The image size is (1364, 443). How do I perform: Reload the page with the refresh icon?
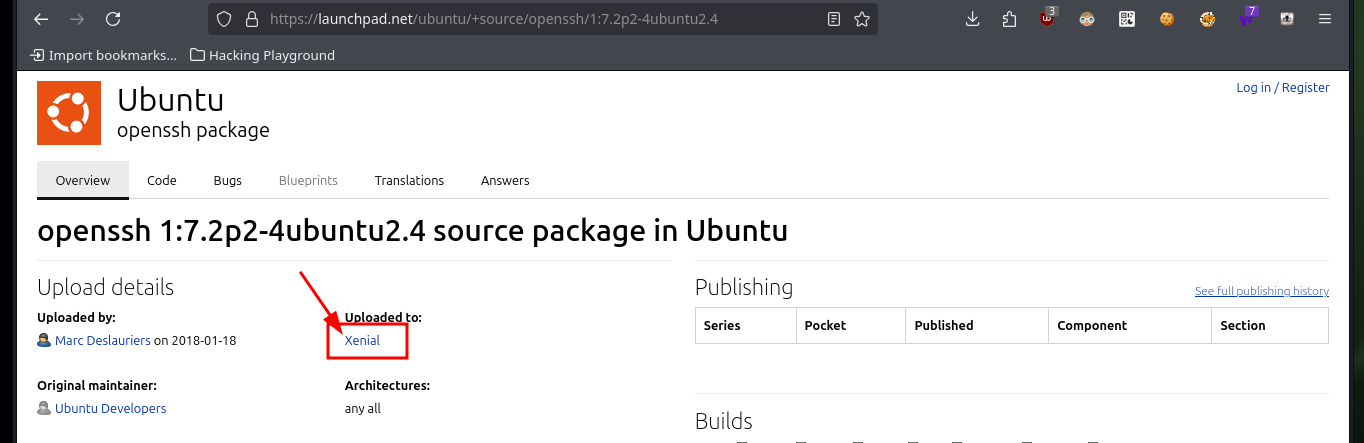[x=113, y=19]
